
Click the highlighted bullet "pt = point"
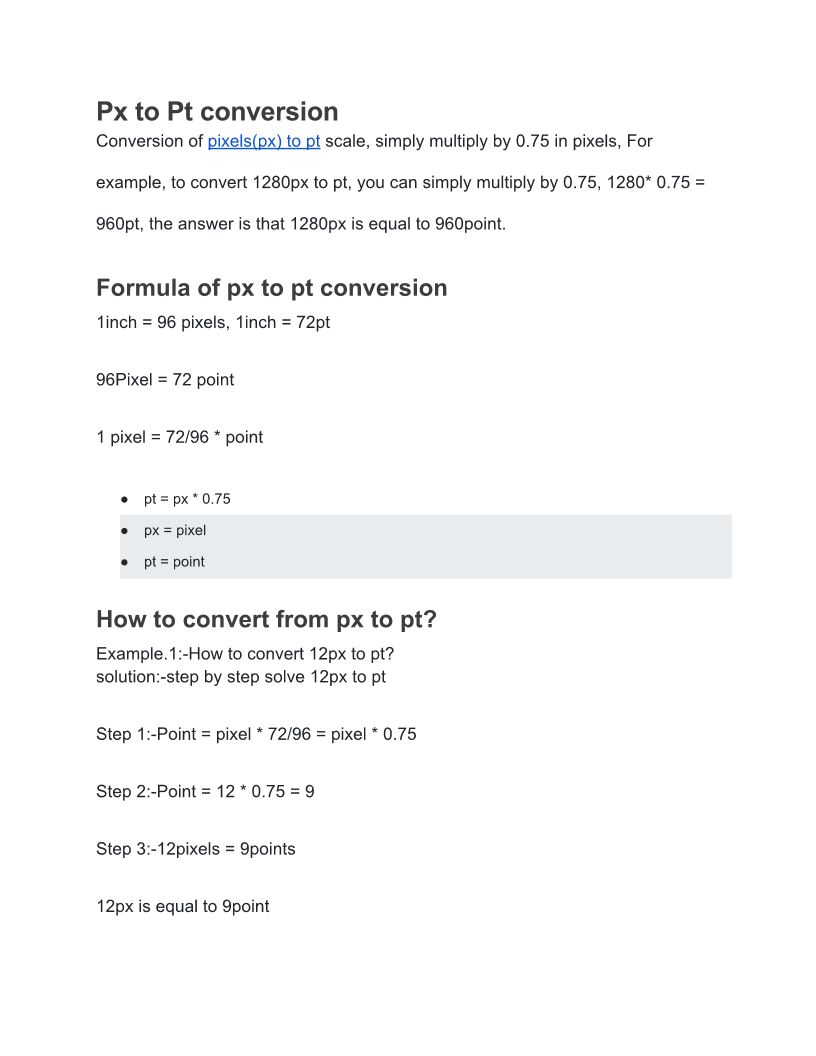click(x=174, y=562)
